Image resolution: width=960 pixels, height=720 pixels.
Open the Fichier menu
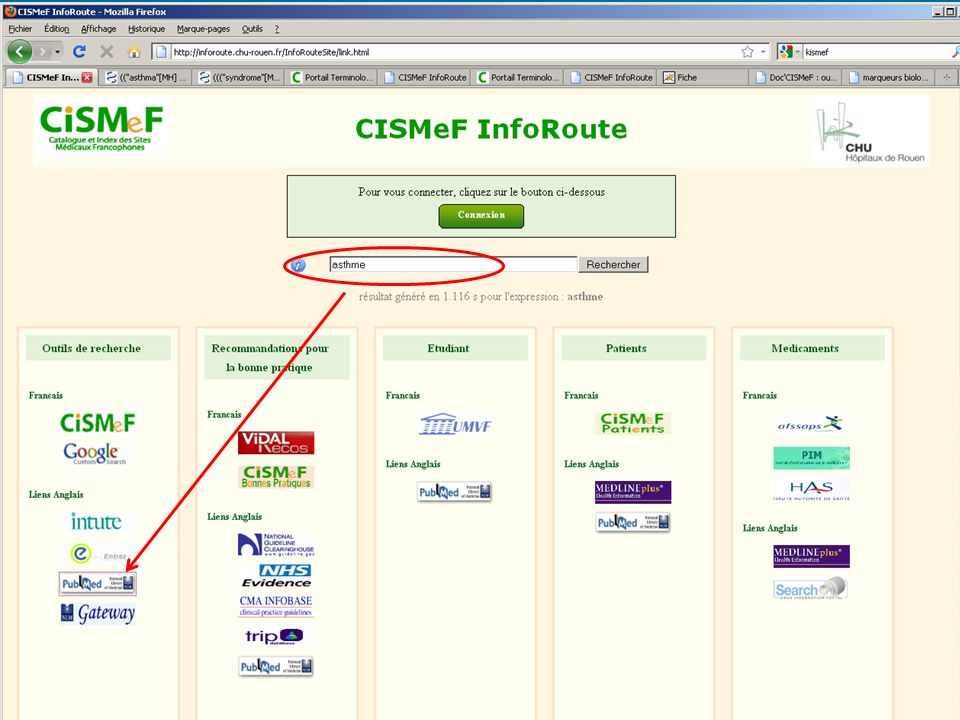(20, 29)
